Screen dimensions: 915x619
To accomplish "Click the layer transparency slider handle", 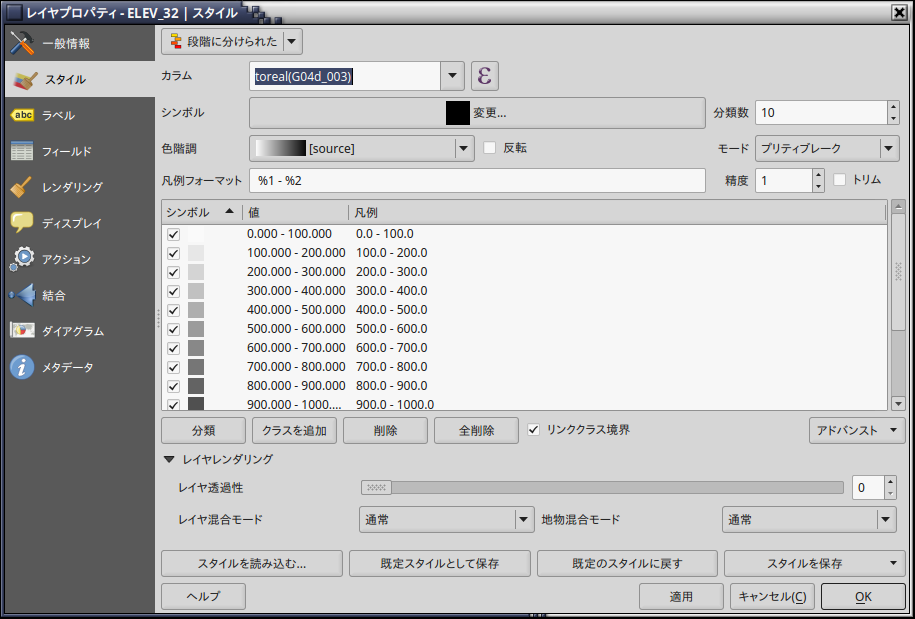I will click(x=377, y=488).
